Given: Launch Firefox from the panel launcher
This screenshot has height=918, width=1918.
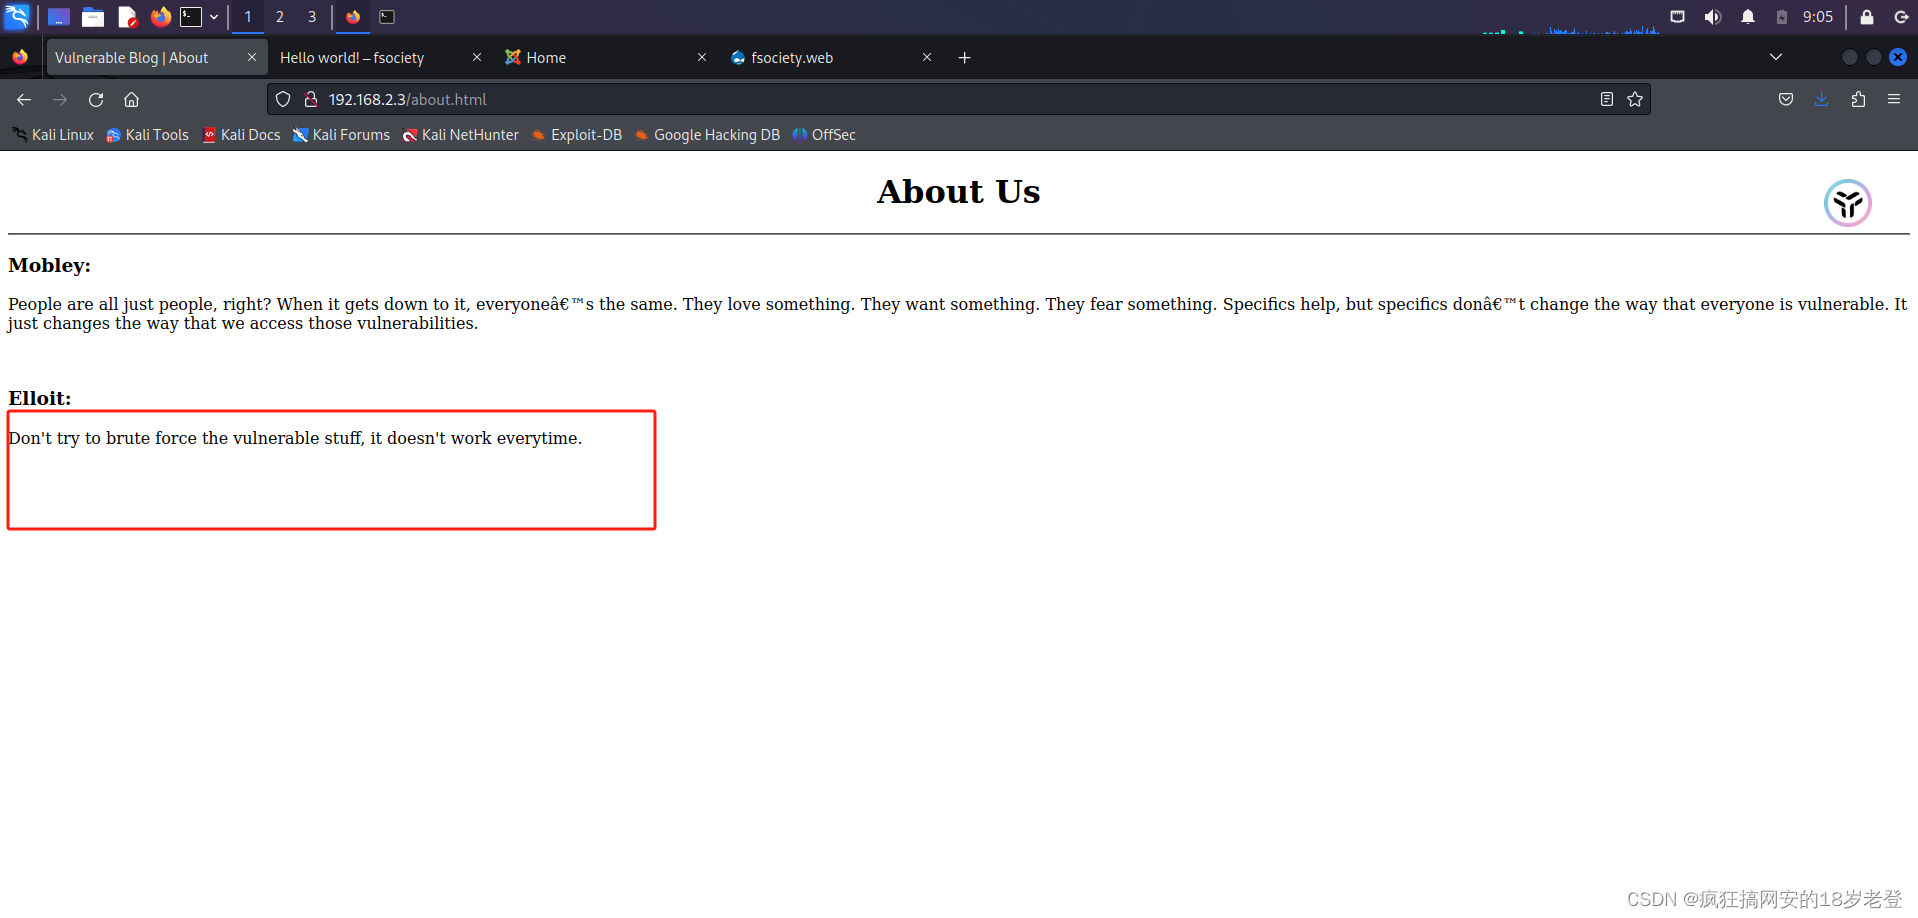Looking at the screenshot, I should point(160,17).
